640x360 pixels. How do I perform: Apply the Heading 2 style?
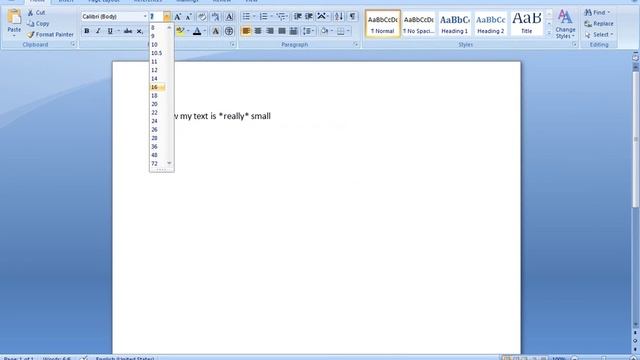(490, 24)
